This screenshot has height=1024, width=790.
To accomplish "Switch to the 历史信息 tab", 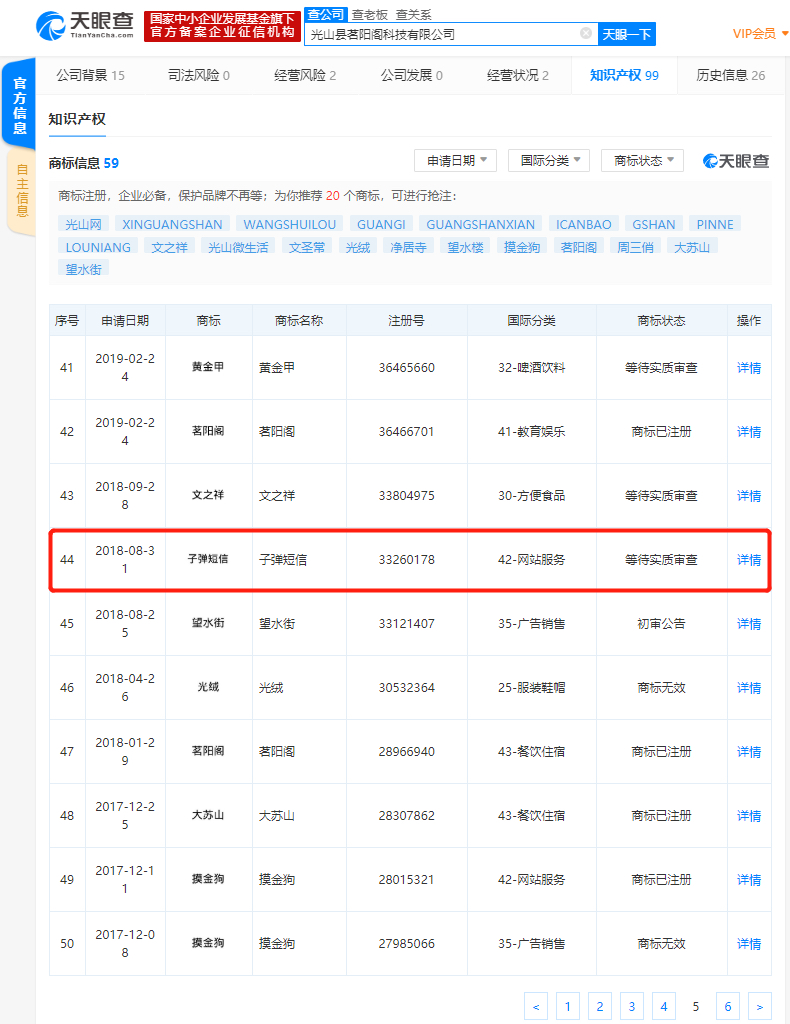I will [730, 75].
